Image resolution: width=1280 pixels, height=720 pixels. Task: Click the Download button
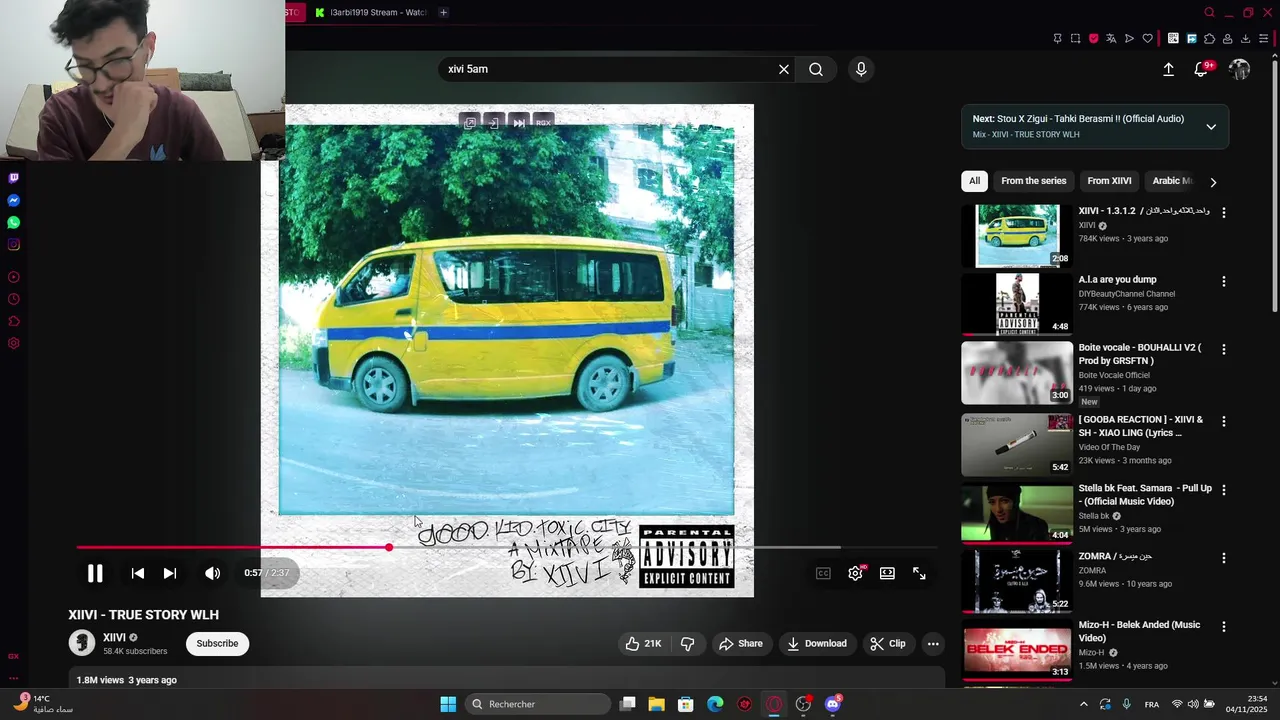[x=816, y=644]
